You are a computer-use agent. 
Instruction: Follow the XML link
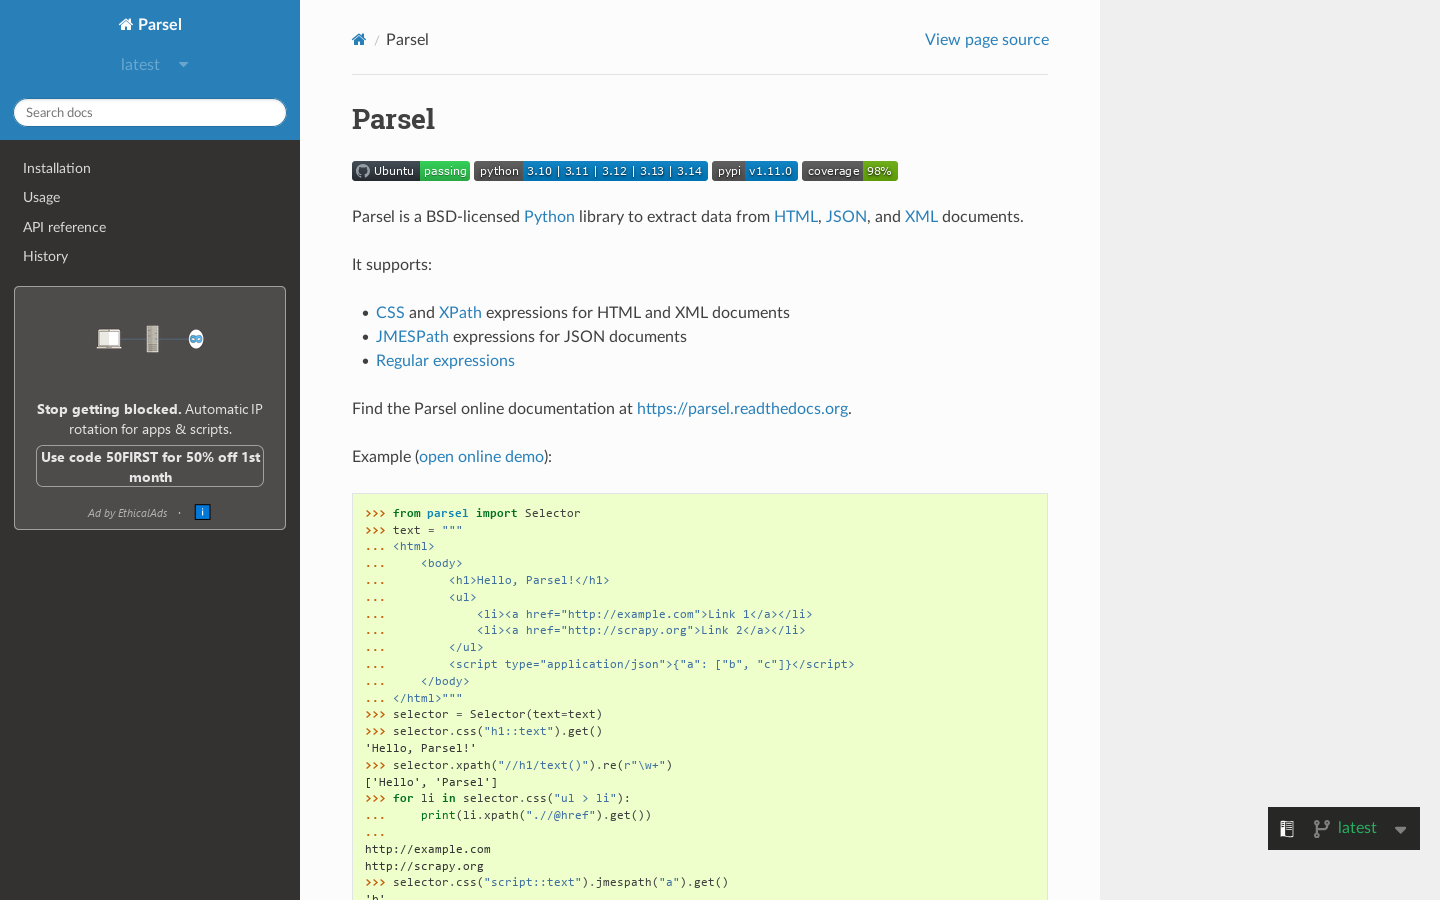click(x=921, y=216)
